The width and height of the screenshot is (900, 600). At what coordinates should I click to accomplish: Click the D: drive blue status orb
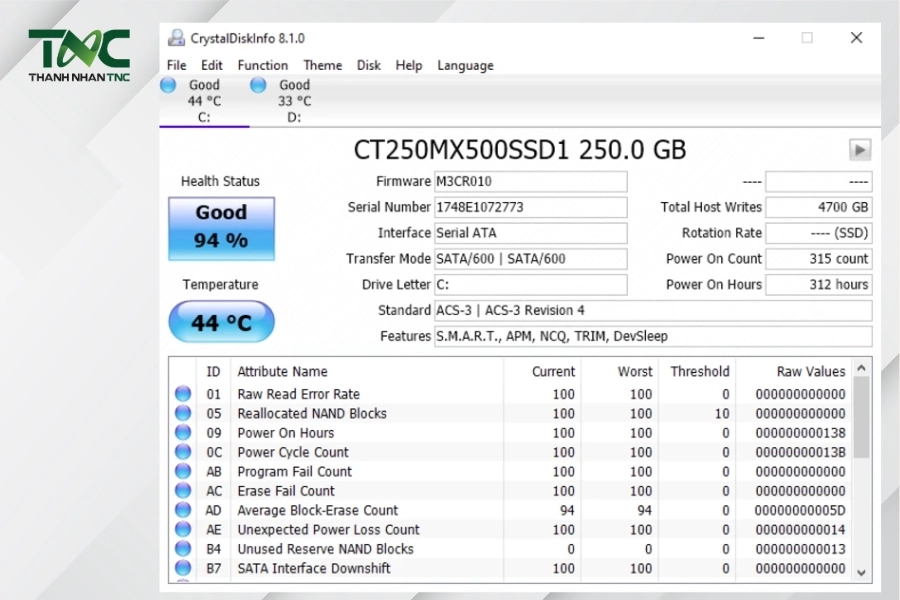pyautogui.click(x=258, y=85)
